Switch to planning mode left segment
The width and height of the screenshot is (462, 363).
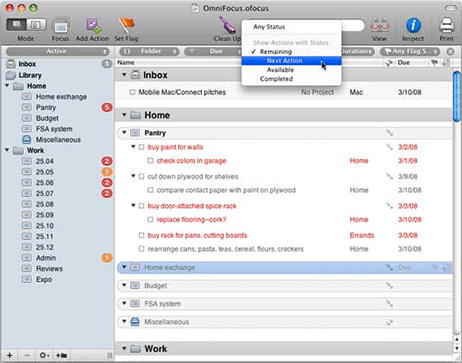click(x=16, y=25)
